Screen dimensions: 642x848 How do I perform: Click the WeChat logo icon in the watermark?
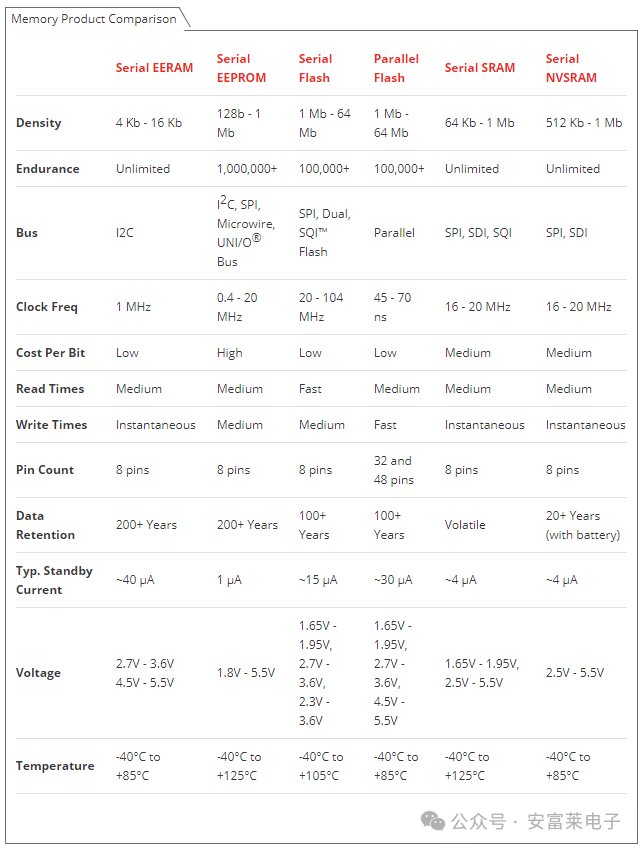point(433,821)
